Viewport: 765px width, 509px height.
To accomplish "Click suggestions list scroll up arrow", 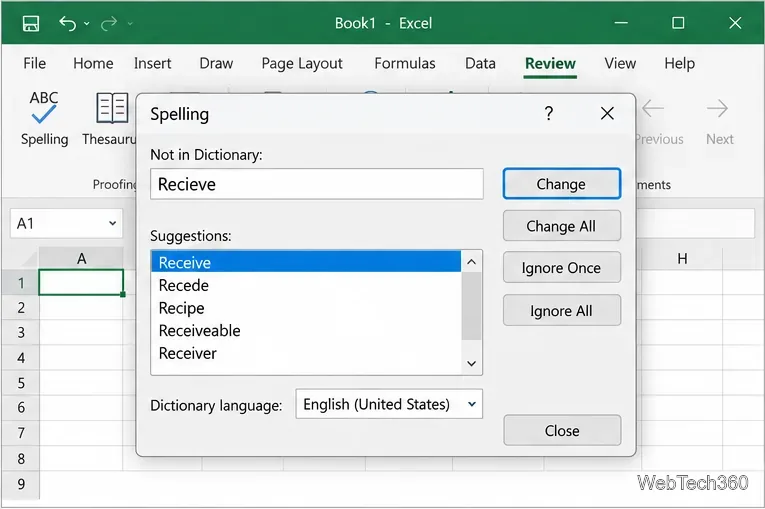I will pyautogui.click(x=471, y=262).
